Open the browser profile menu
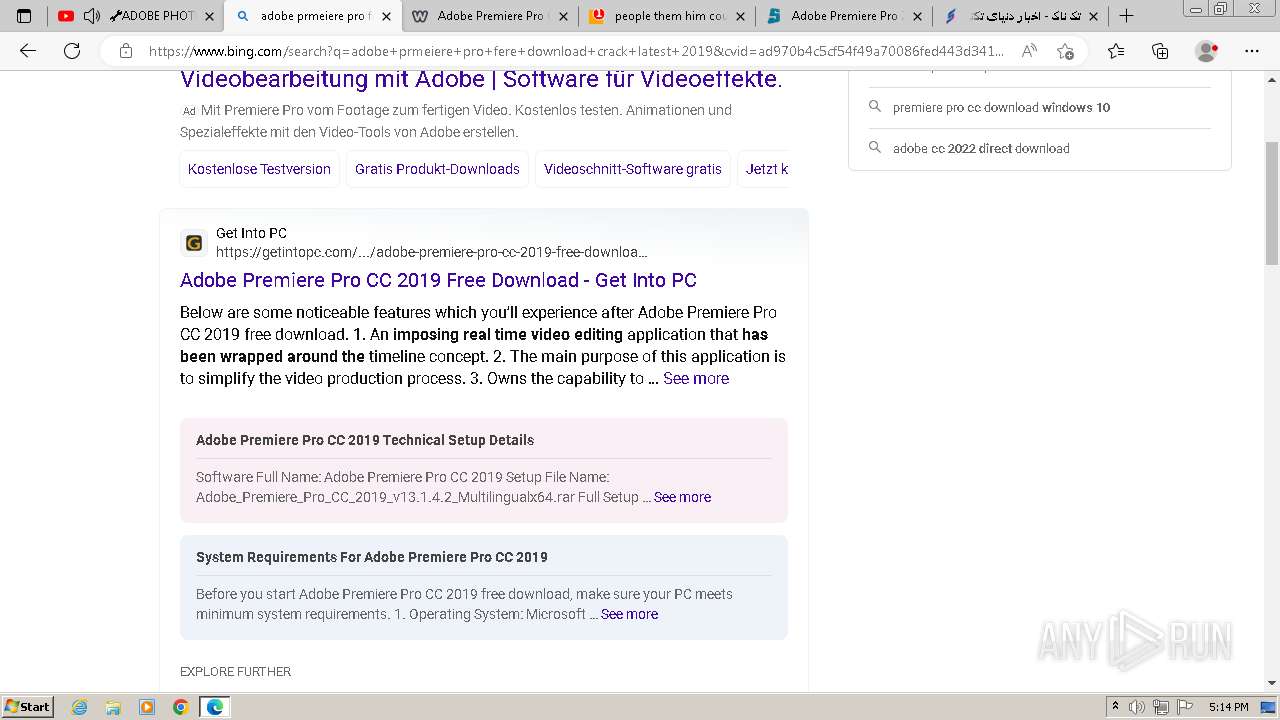 pyautogui.click(x=1207, y=51)
